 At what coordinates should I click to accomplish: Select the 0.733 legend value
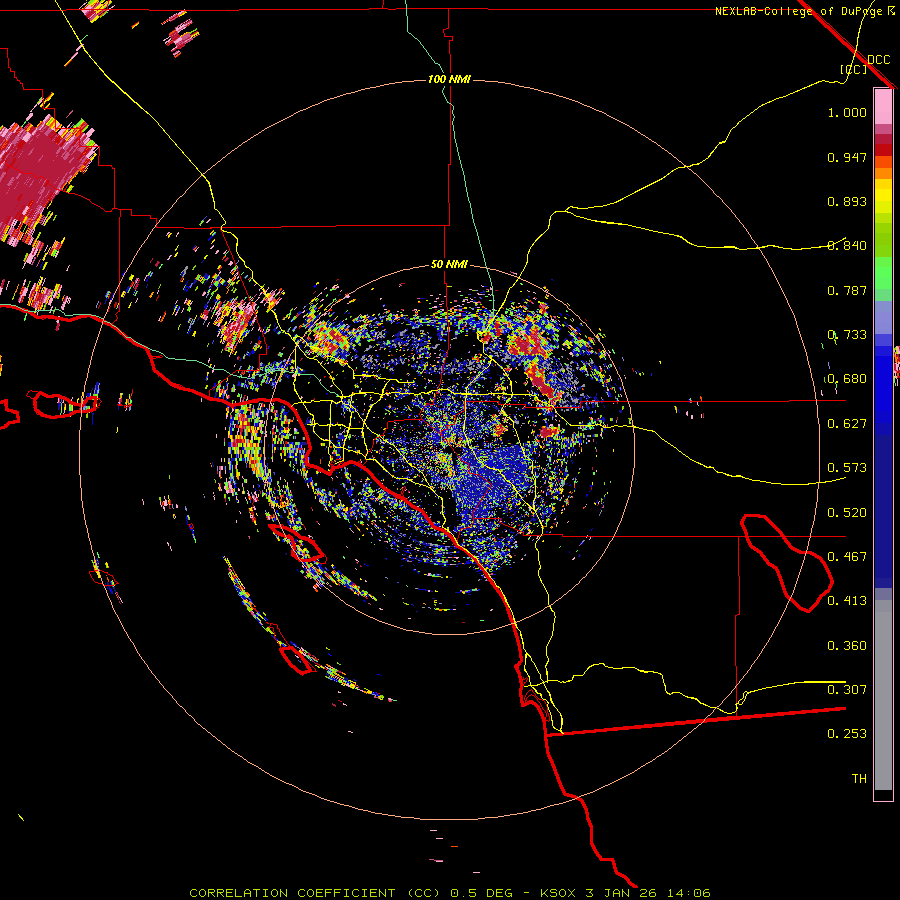pyautogui.click(x=847, y=335)
